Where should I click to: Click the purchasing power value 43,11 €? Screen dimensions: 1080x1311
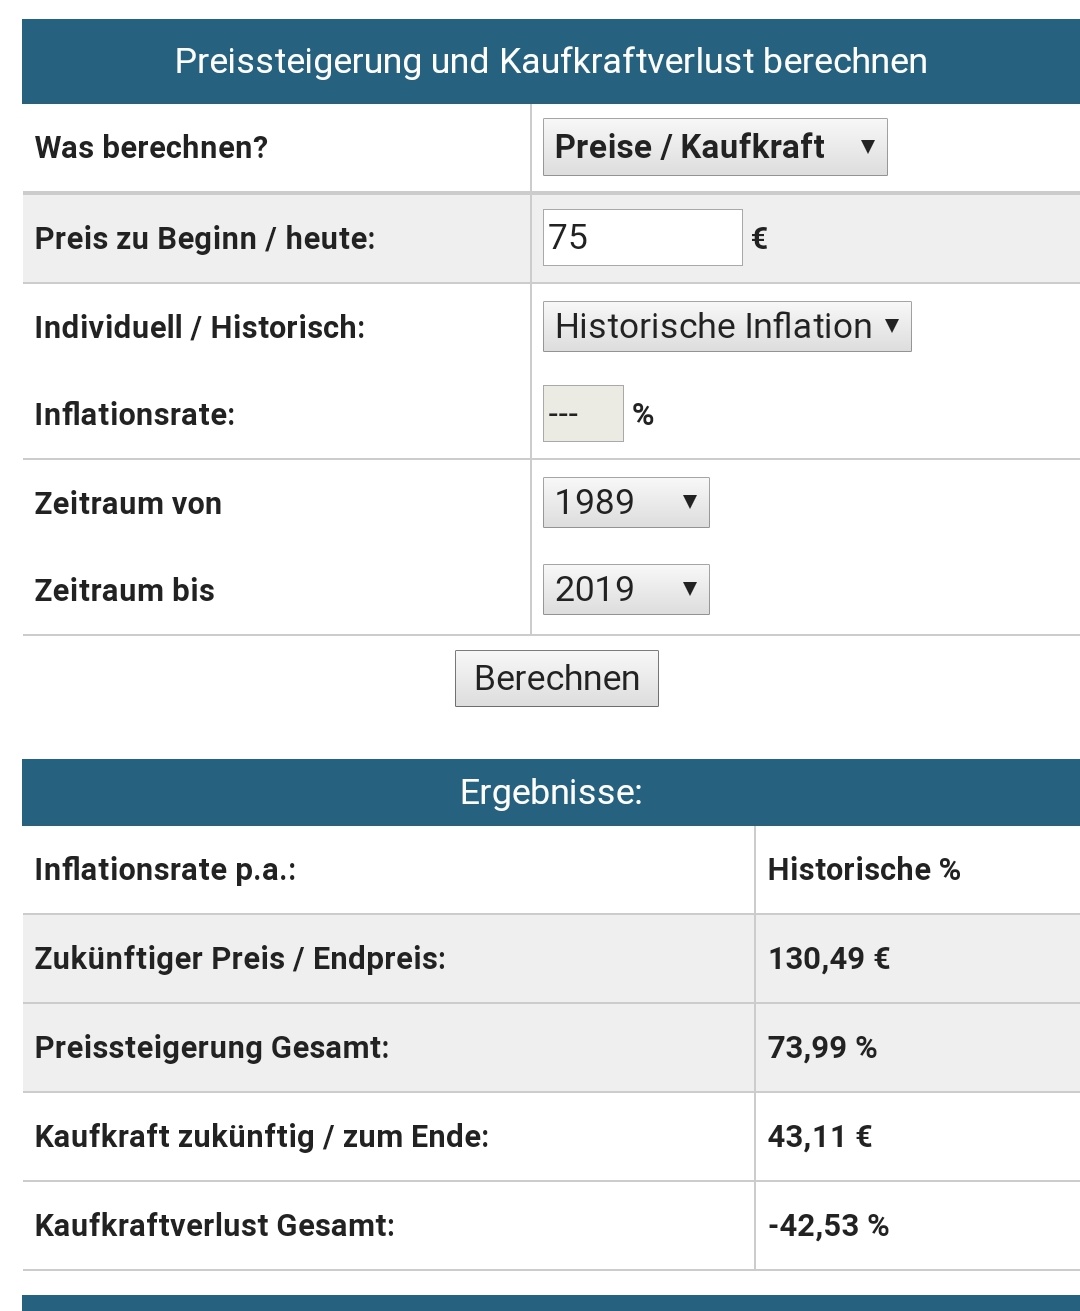click(820, 1136)
